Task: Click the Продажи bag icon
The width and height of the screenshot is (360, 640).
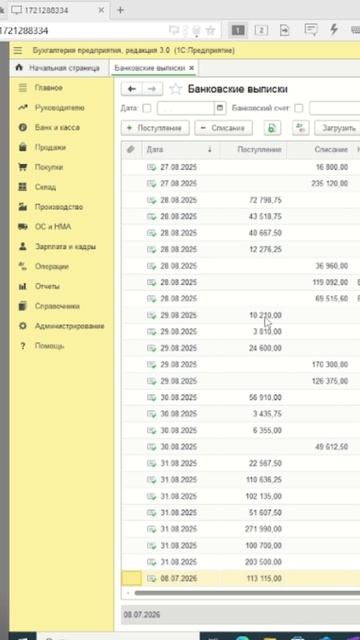Action: (x=23, y=147)
